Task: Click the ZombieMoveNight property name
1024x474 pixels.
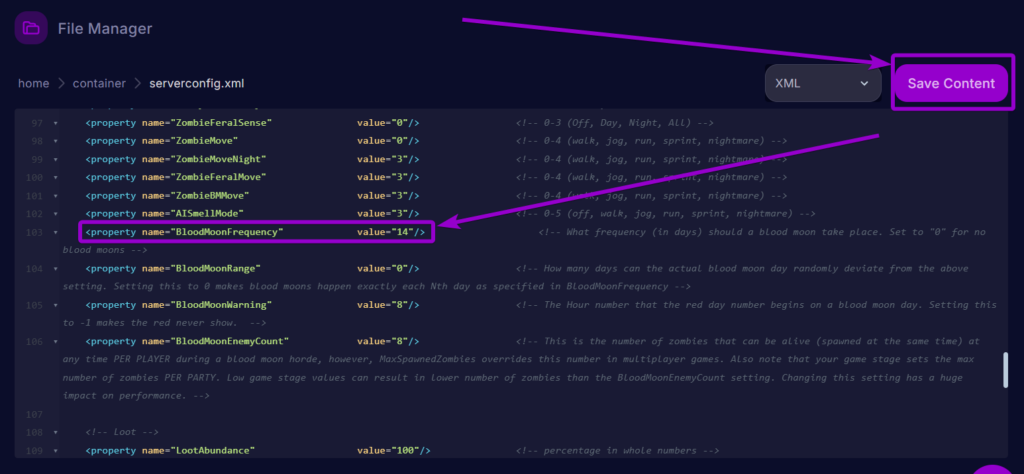Action: coord(219,159)
